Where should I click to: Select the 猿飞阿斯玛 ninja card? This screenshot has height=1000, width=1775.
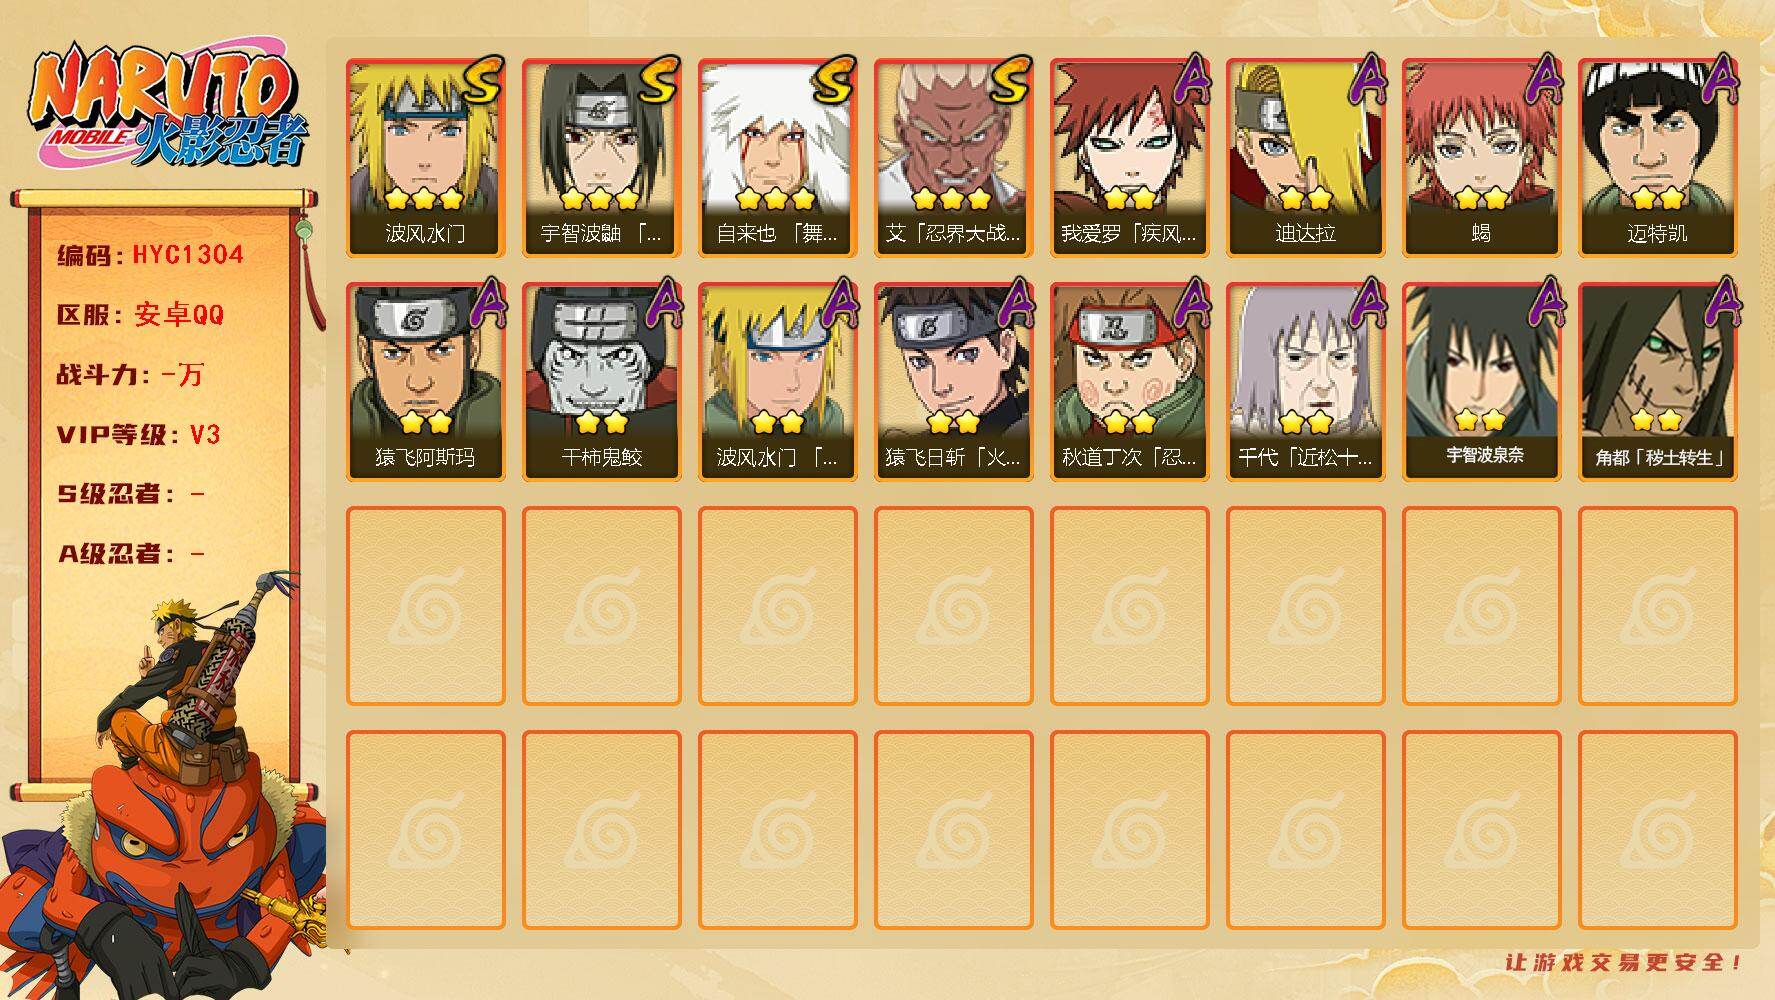[425, 382]
